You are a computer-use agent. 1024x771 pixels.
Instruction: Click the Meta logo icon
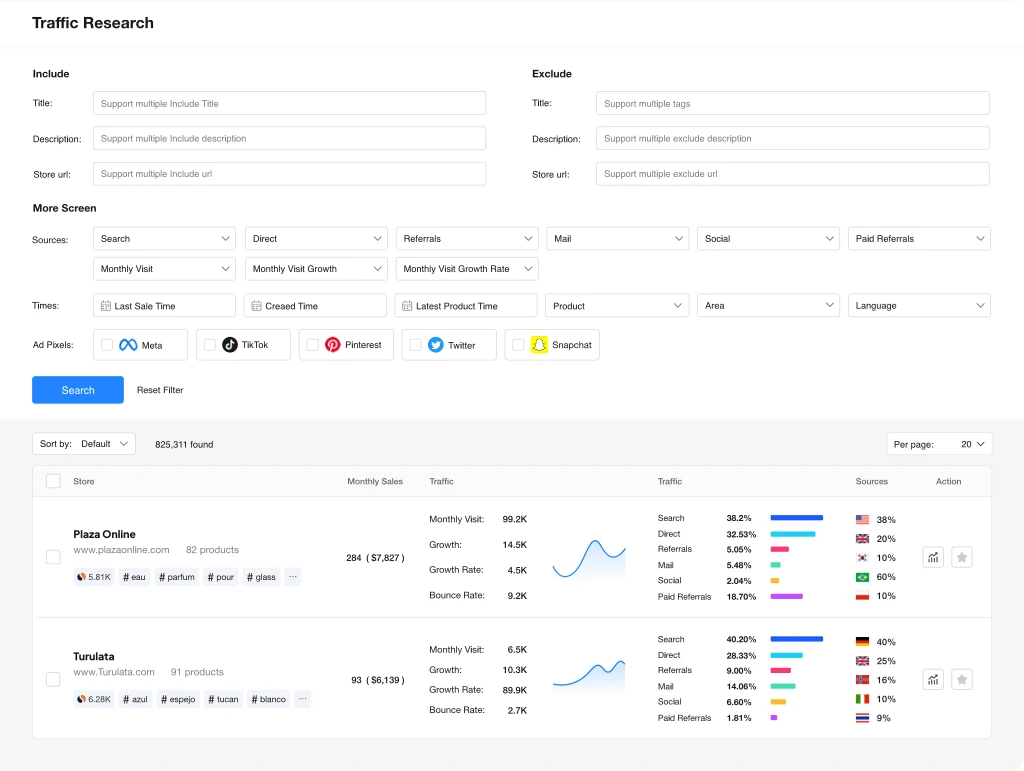pos(128,345)
